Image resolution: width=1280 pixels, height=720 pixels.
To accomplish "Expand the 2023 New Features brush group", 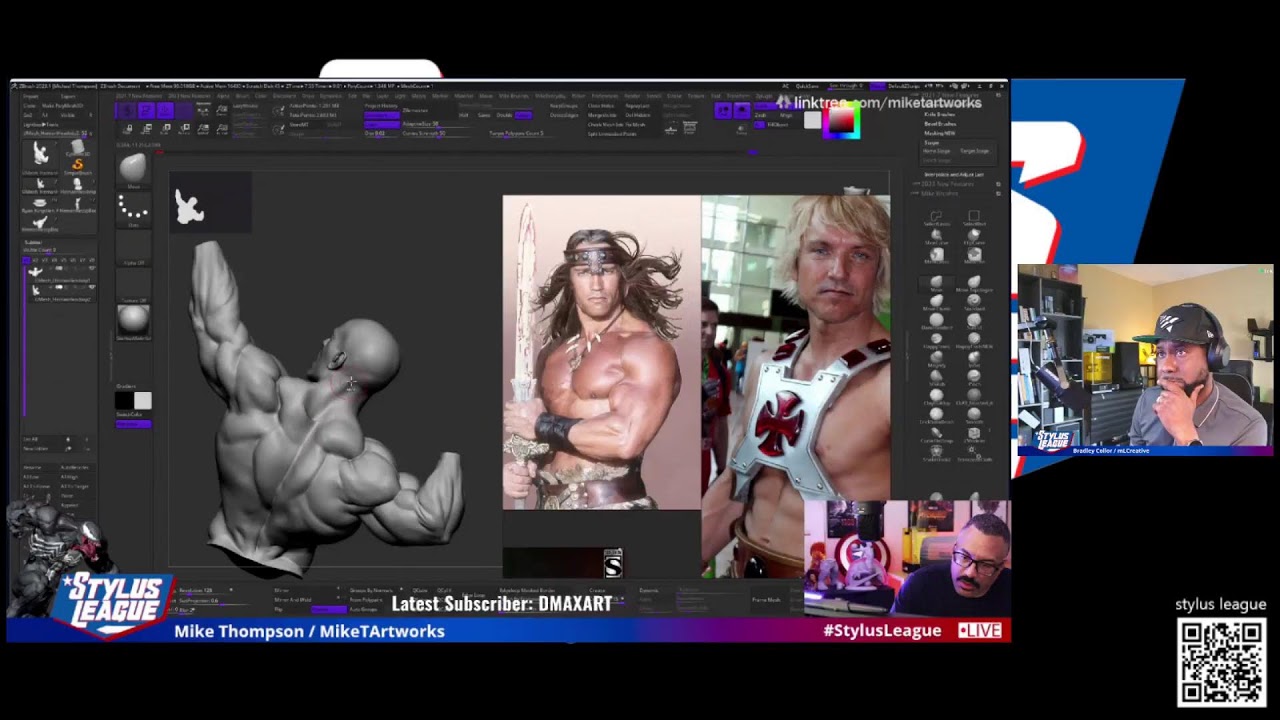I will tap(947, 184).
